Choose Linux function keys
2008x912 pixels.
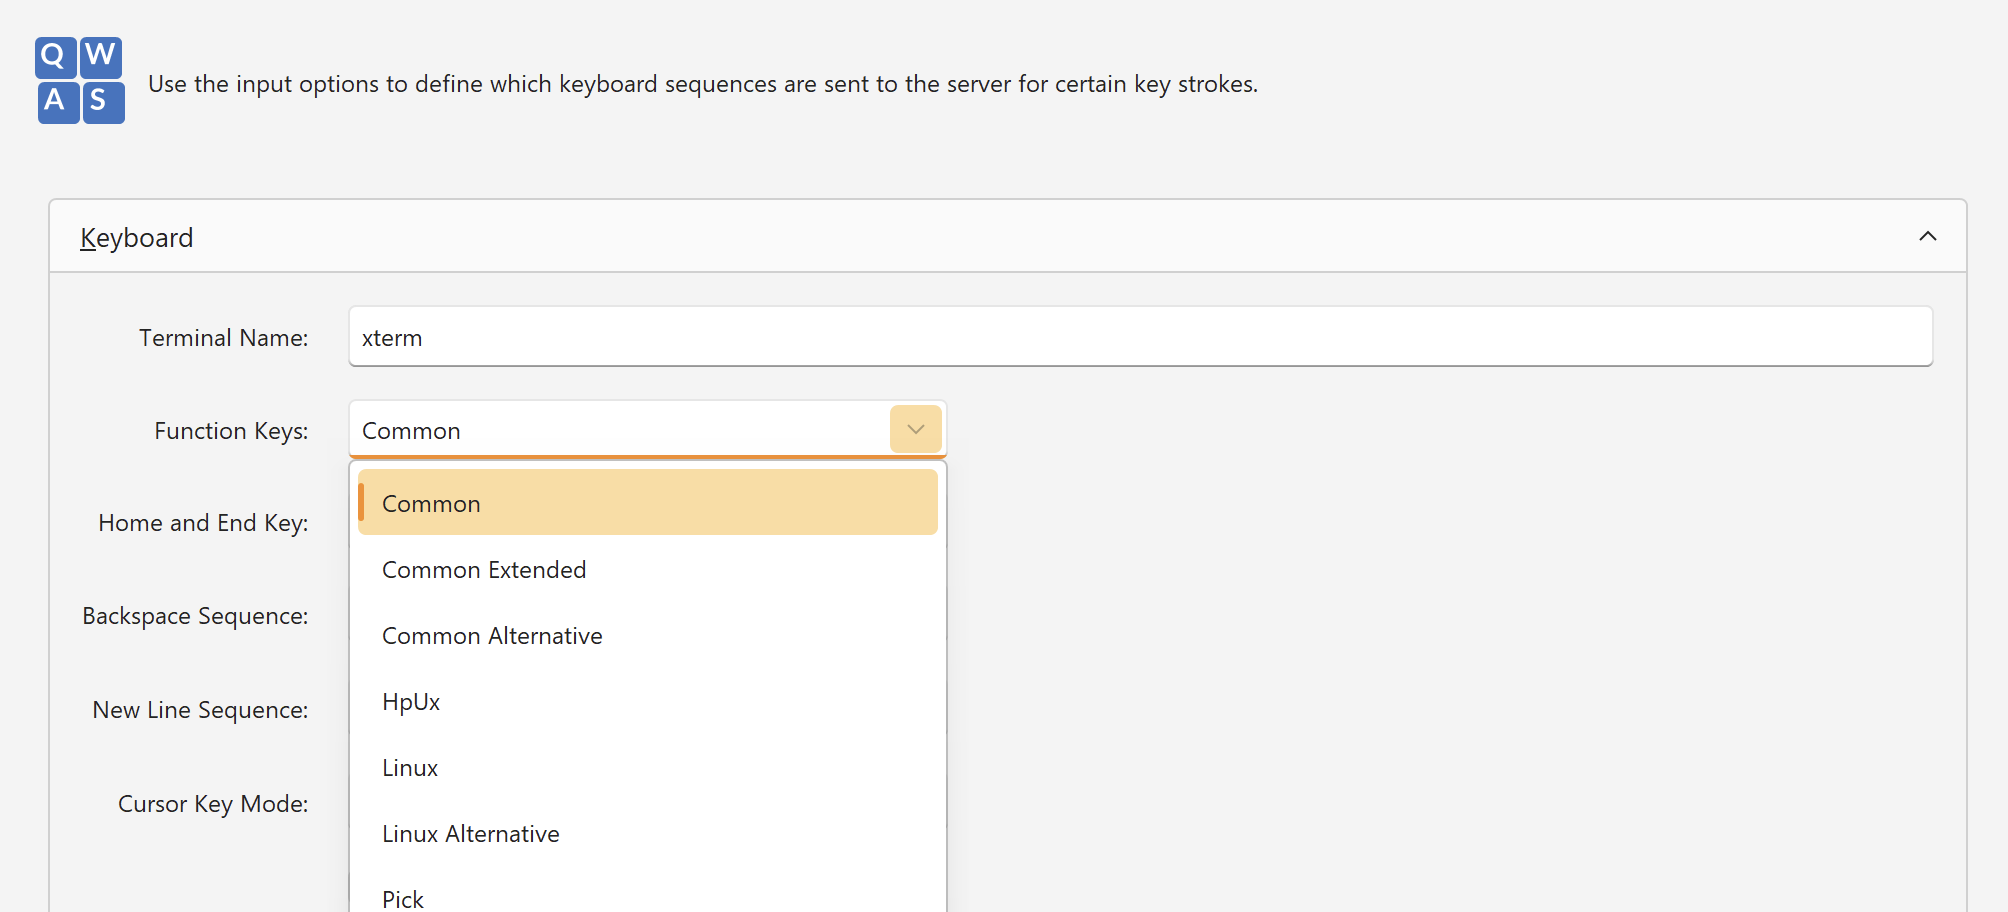[410, 768]
